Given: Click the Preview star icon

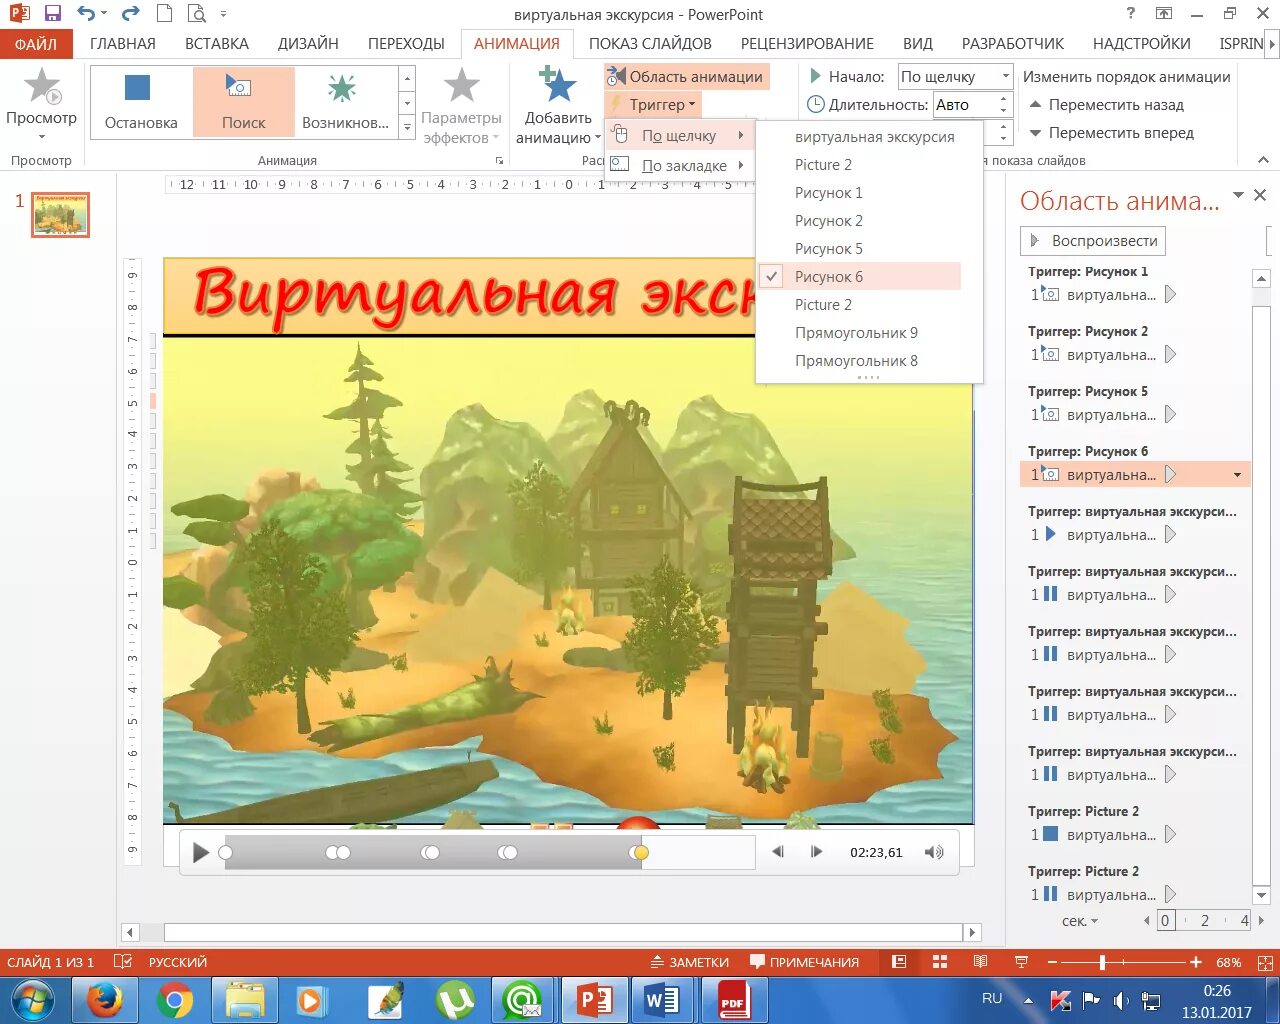Looking at the screenshot, I should [x=42, y=86].
